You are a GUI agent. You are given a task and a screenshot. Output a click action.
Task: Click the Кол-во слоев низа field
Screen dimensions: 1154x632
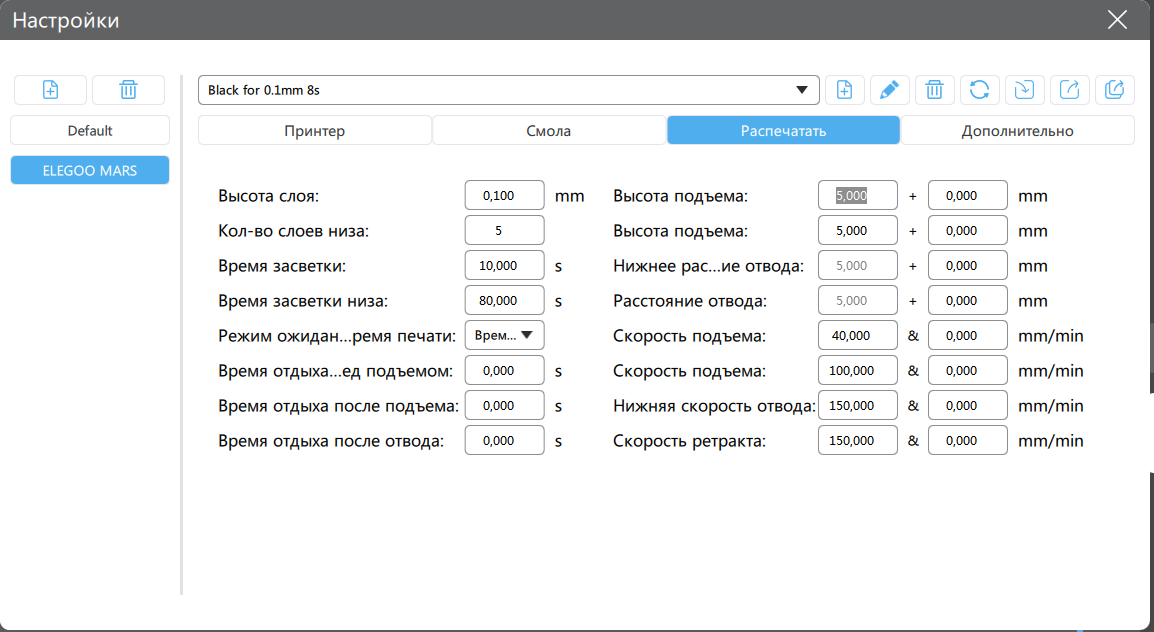[x=504, y=231]
